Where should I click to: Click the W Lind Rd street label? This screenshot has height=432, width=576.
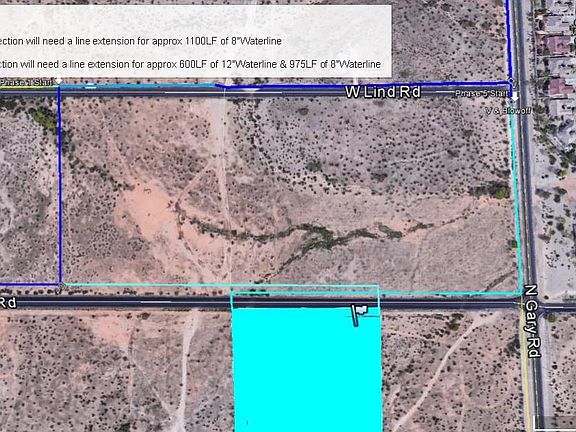point(382,92)
